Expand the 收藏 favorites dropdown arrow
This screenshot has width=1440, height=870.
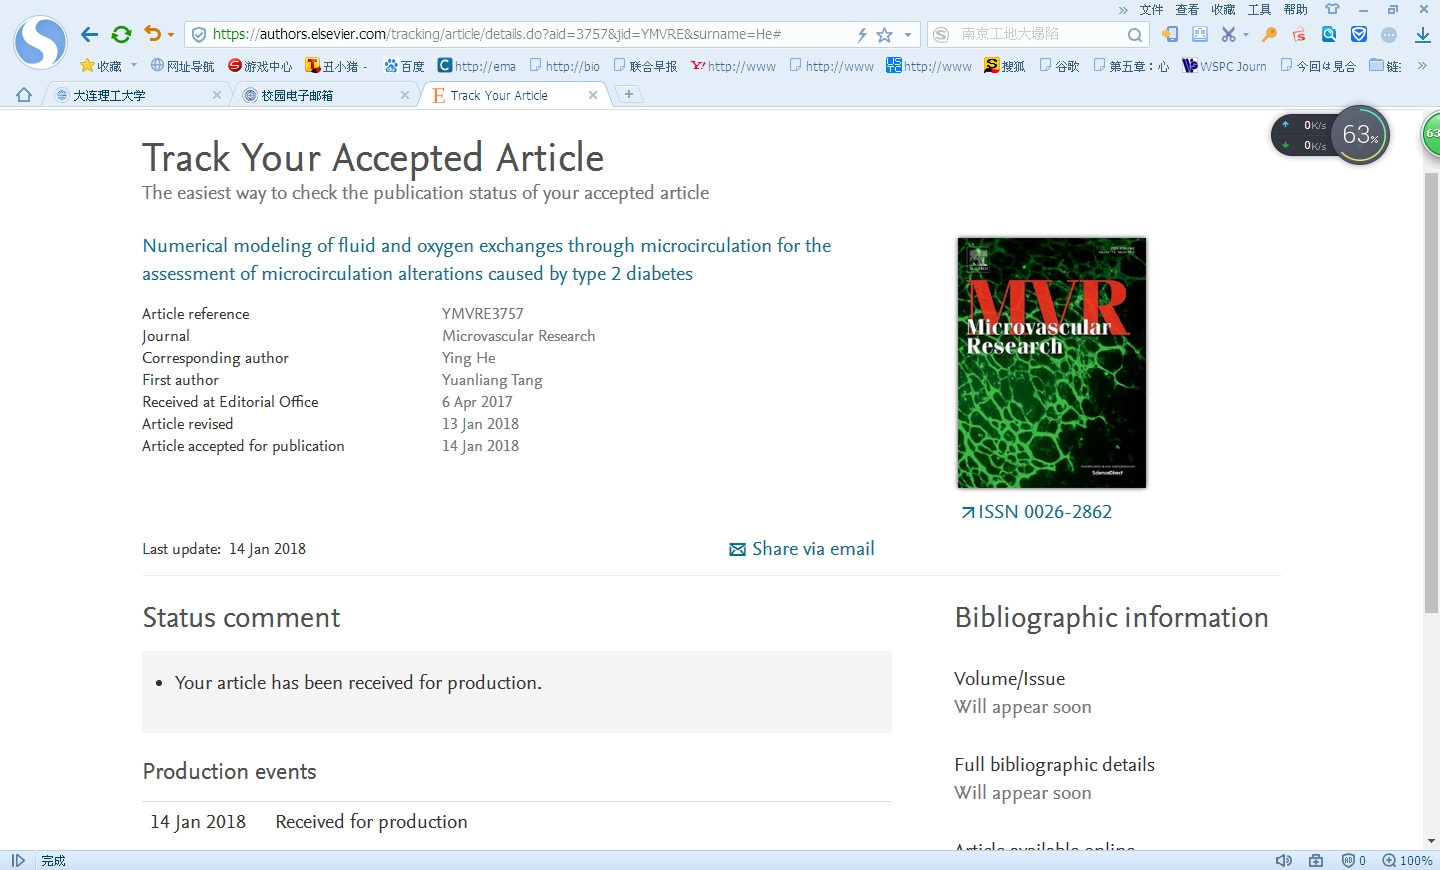click(134, 66)
